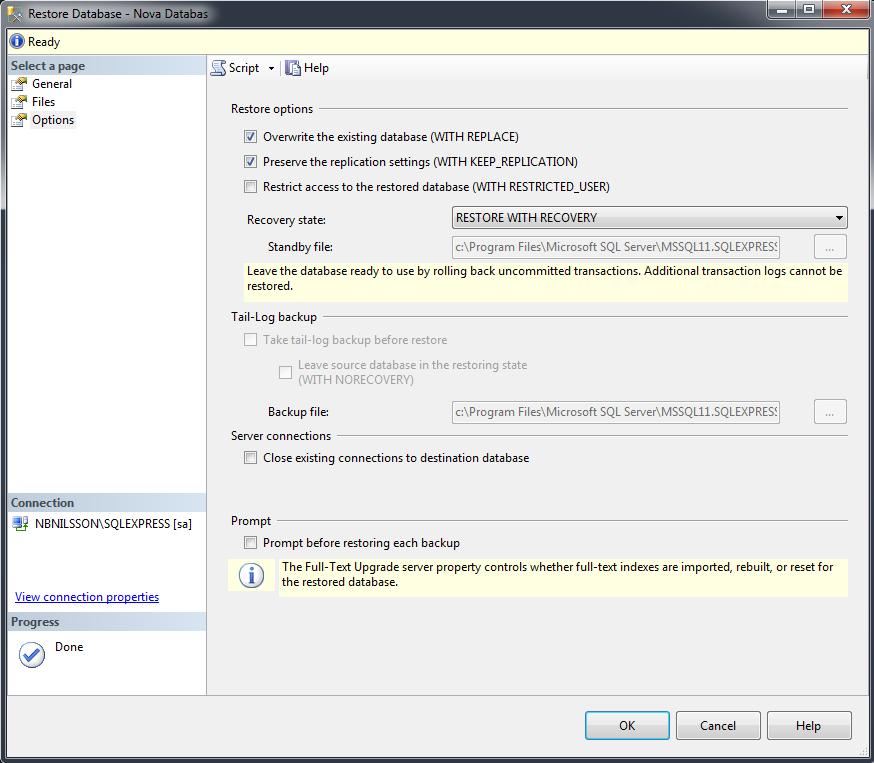This screenshot has height=763, width=874.
Task: Open the General page
Action: pos(52,84)
